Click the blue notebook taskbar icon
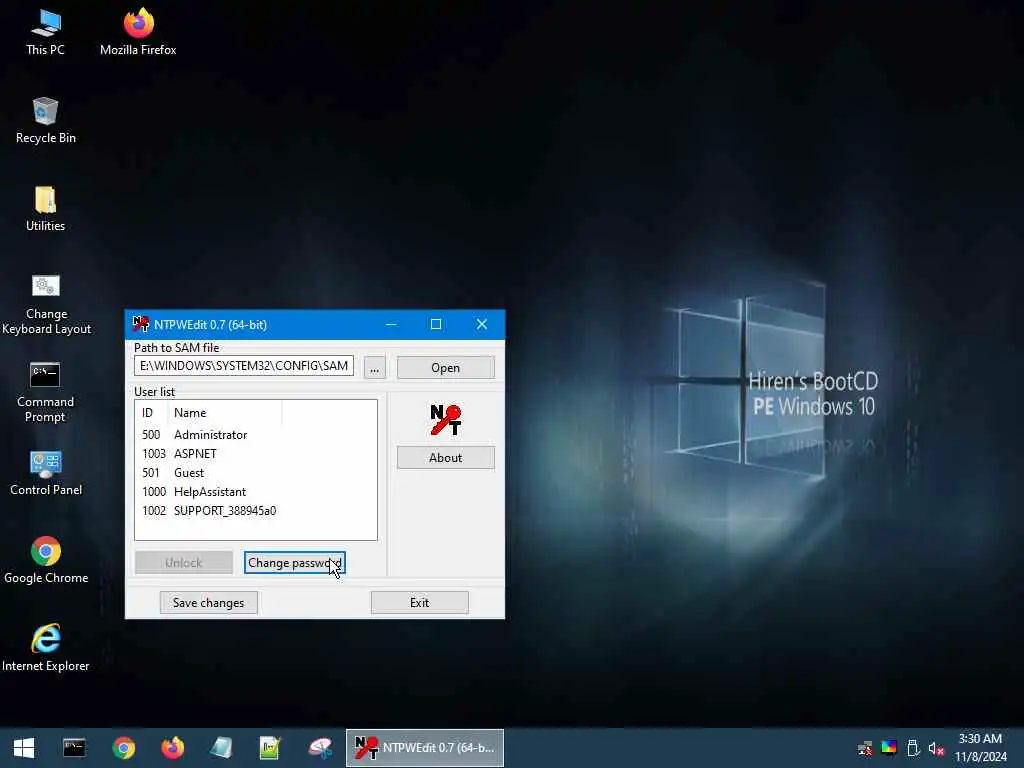The height and width of the screenshot is (768, 1024). [221, 748]
